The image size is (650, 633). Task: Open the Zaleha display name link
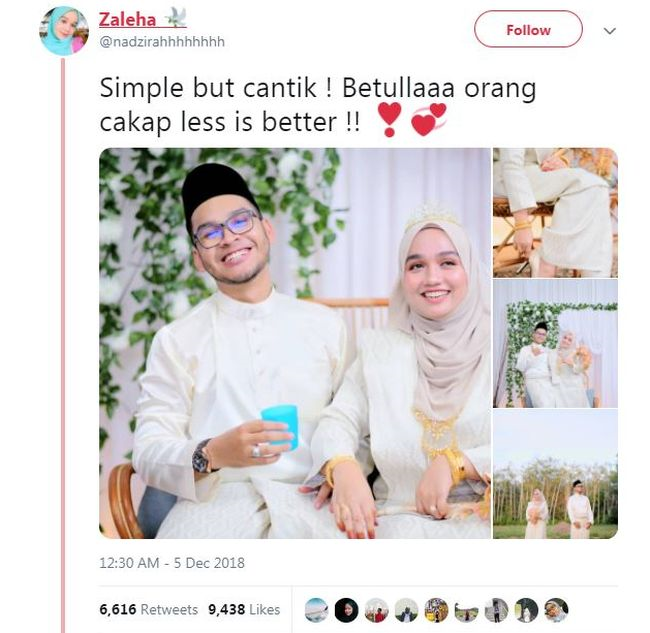tap(127, 19)
